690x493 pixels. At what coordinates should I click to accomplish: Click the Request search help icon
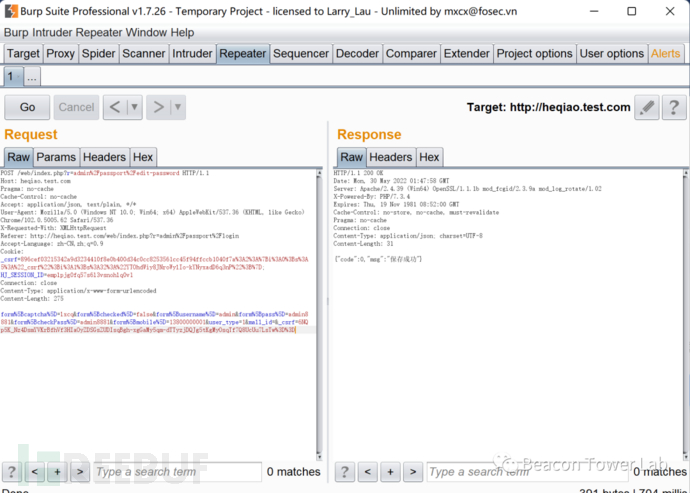(x=12, y=472)
